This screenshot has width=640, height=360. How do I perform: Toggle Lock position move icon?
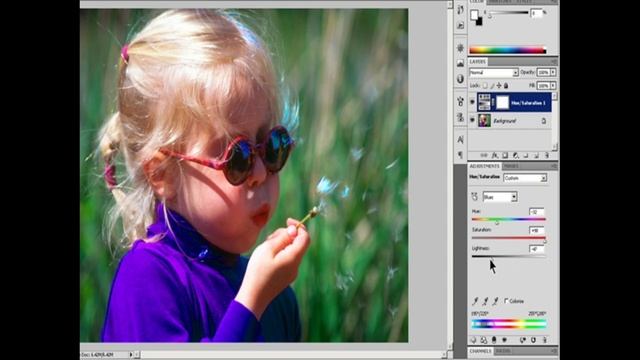pyautogui.click(x=499, y=86)
